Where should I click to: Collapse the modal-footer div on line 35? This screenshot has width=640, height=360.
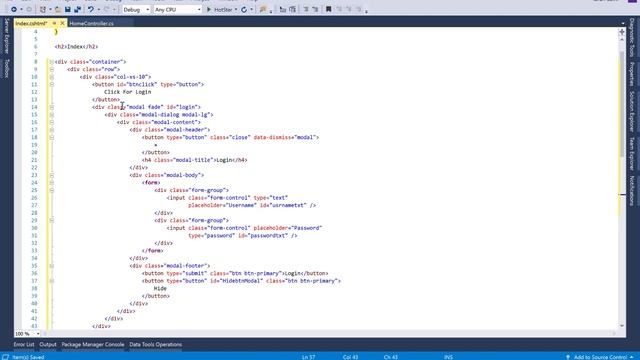coord(52,266)
